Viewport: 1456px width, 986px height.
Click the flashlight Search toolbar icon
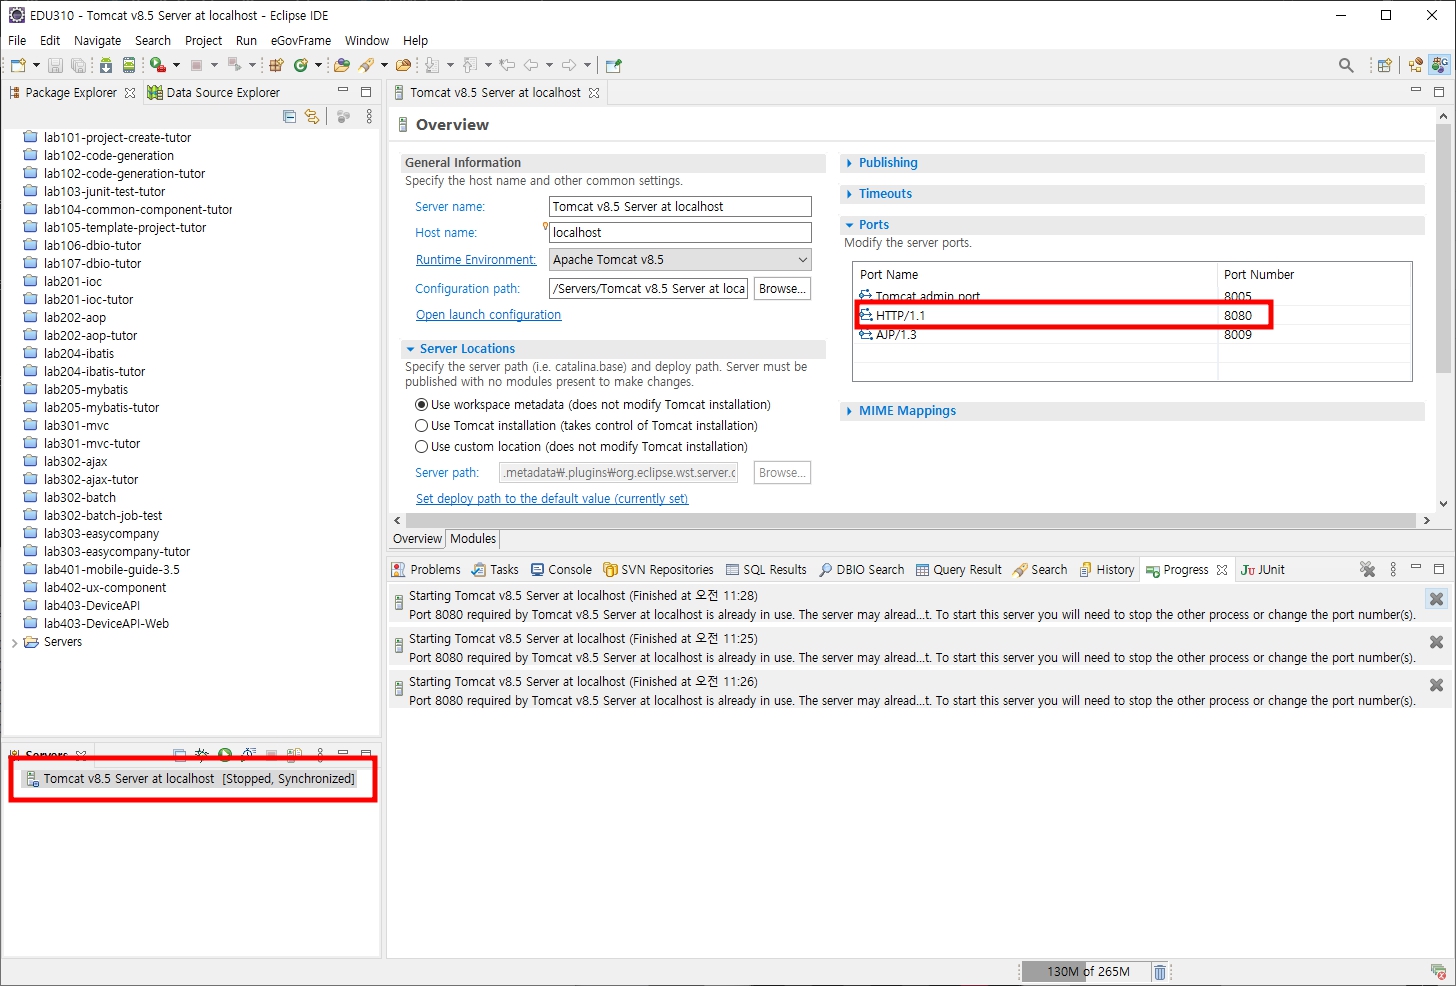pyautogui.click(x=367, y=65)
